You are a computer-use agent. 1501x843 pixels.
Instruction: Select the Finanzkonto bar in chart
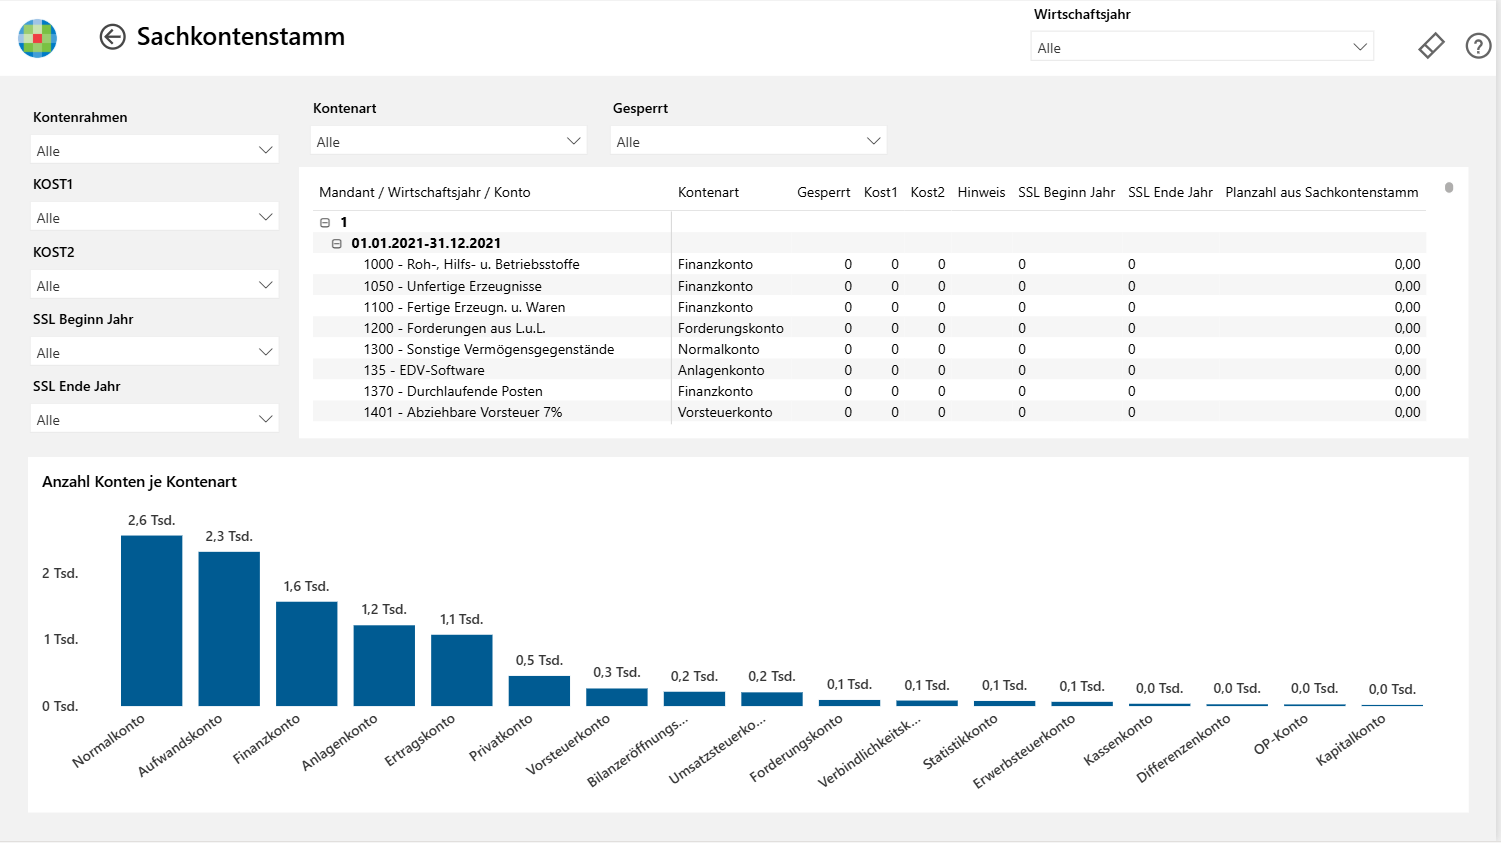click(x=307, y=654)
